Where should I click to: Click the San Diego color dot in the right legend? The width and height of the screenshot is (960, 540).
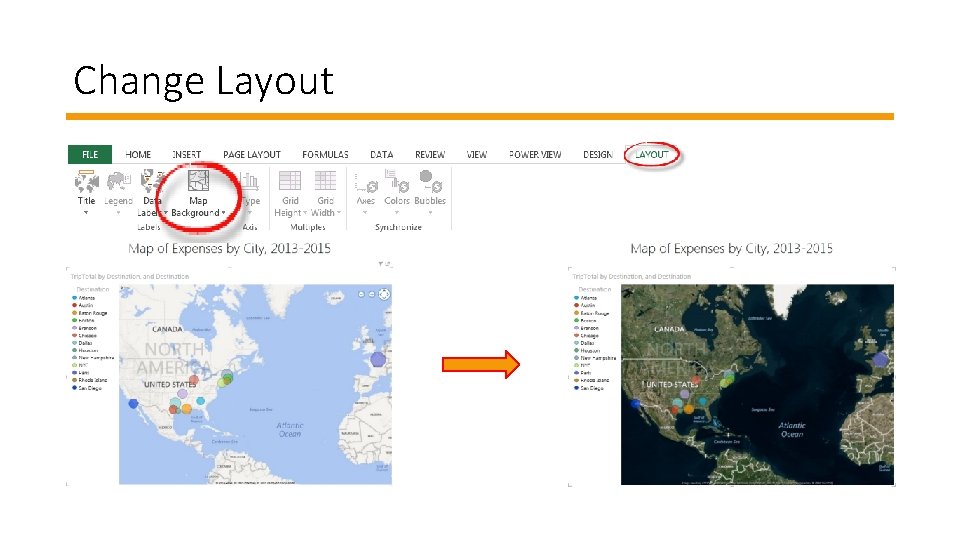577,388
